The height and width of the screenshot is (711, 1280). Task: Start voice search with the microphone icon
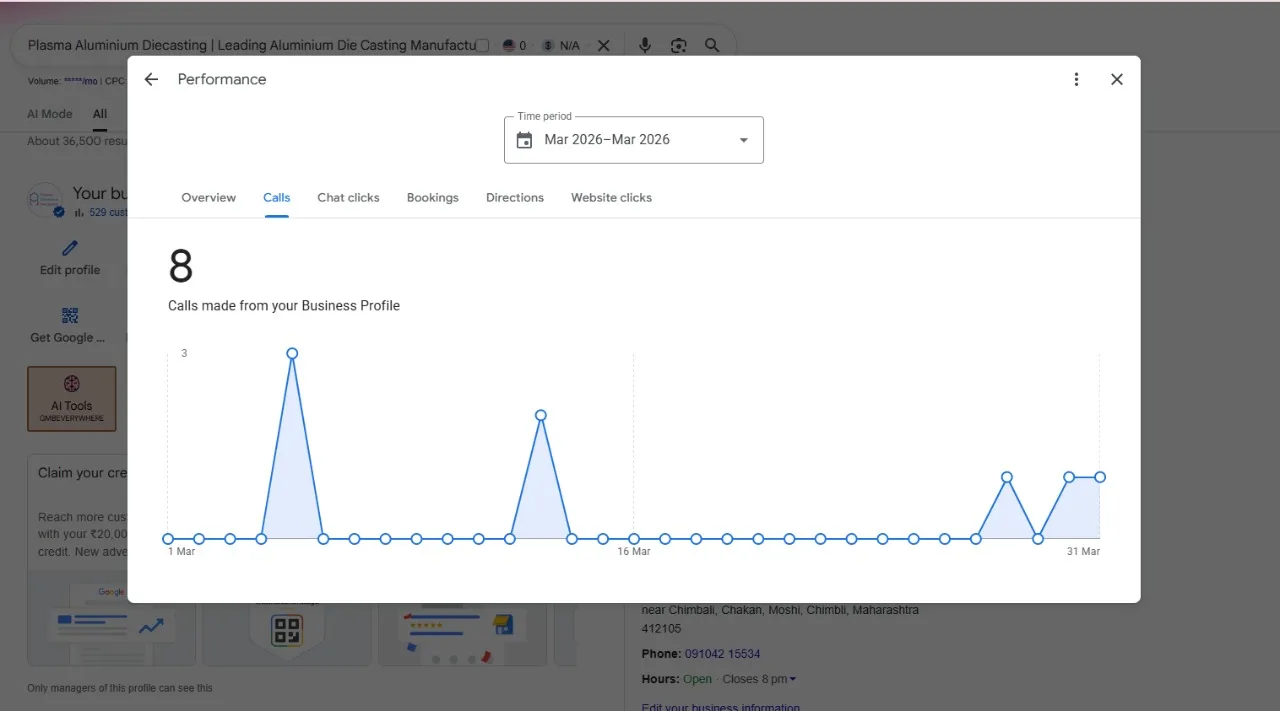coord(645,45)
